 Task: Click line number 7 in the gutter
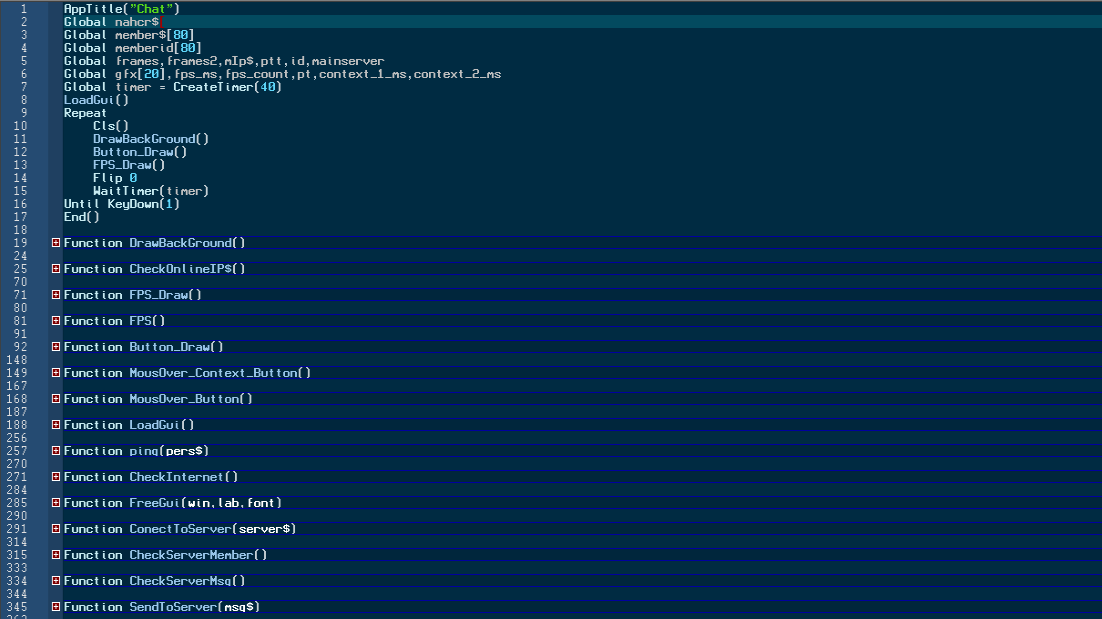(x=22, y=87)
